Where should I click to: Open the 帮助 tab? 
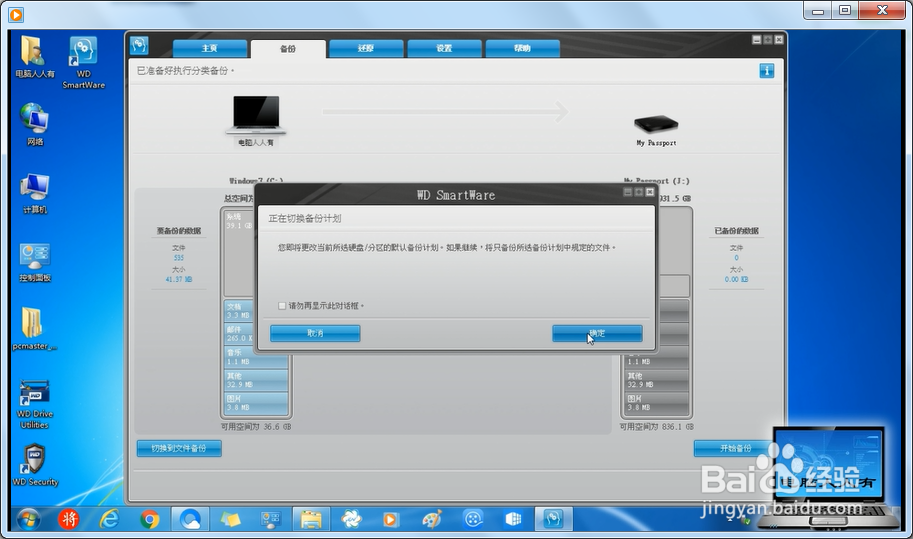pos(522,48)
